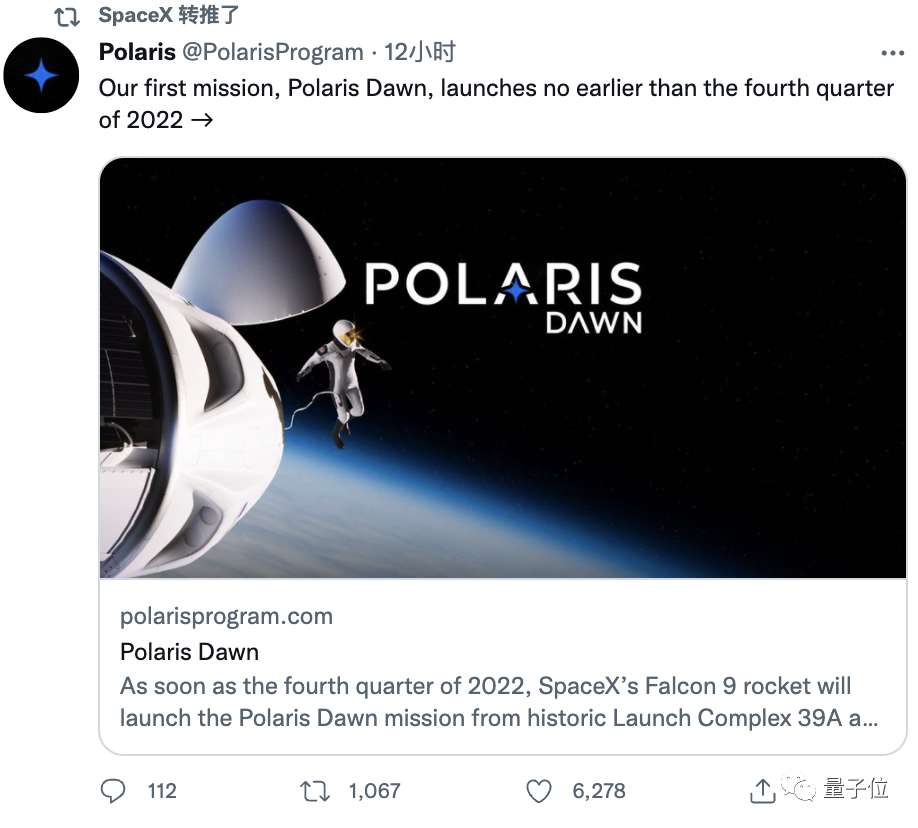Open the Polaris display name profile link
The height and width of the screenshot is (828, 918).
pyautogui.click(x=137, y=52)
